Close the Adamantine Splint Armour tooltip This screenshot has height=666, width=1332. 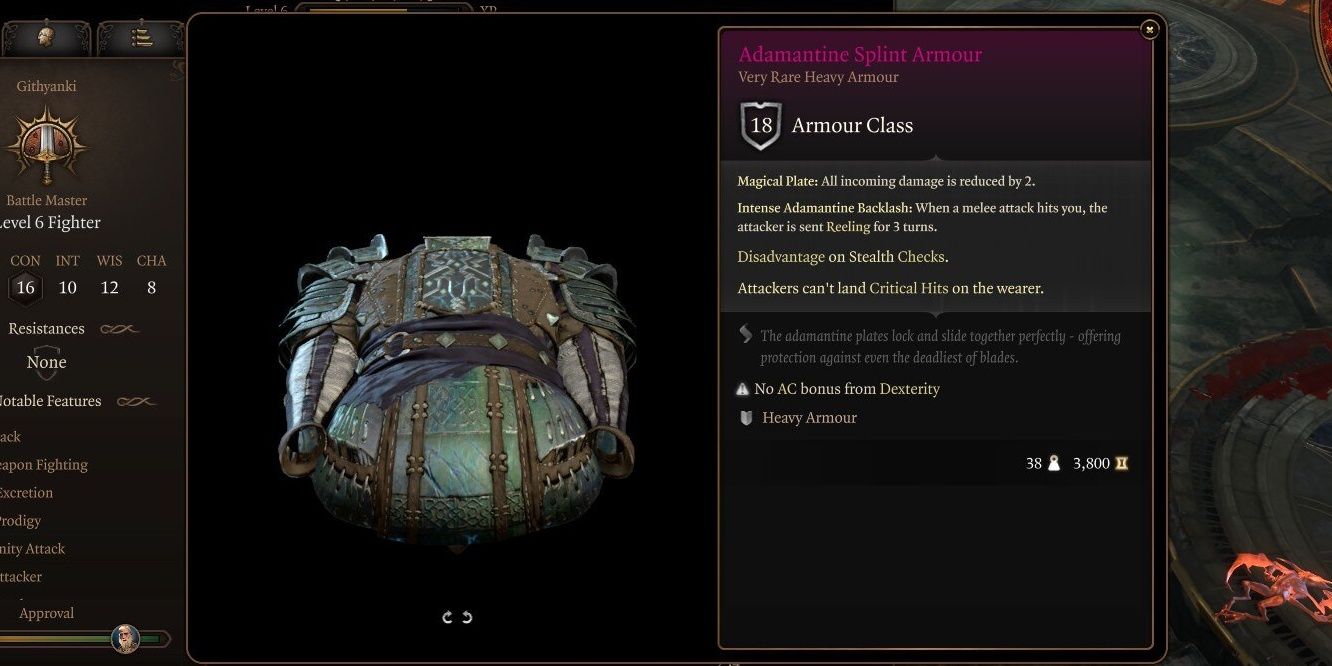tap(1149, 30)
